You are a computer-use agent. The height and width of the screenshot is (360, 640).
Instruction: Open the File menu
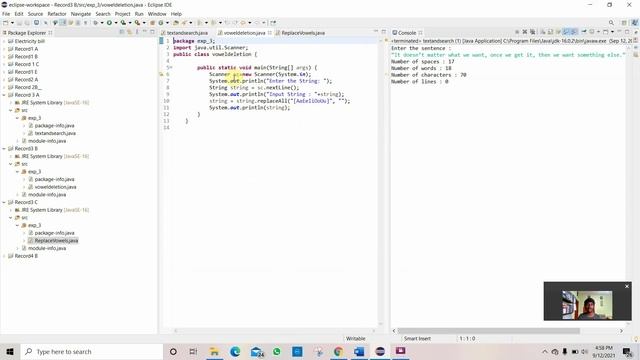point(6,14)
